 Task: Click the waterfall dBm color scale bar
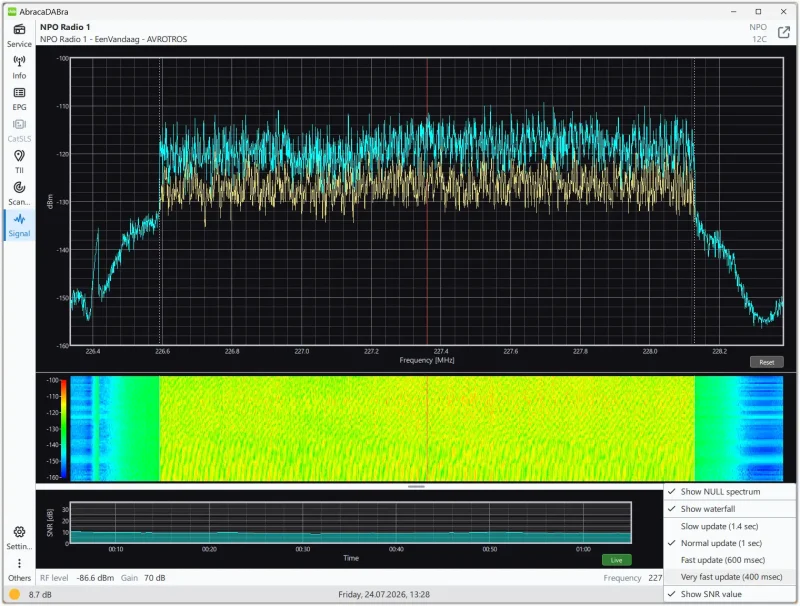[64, 428]
